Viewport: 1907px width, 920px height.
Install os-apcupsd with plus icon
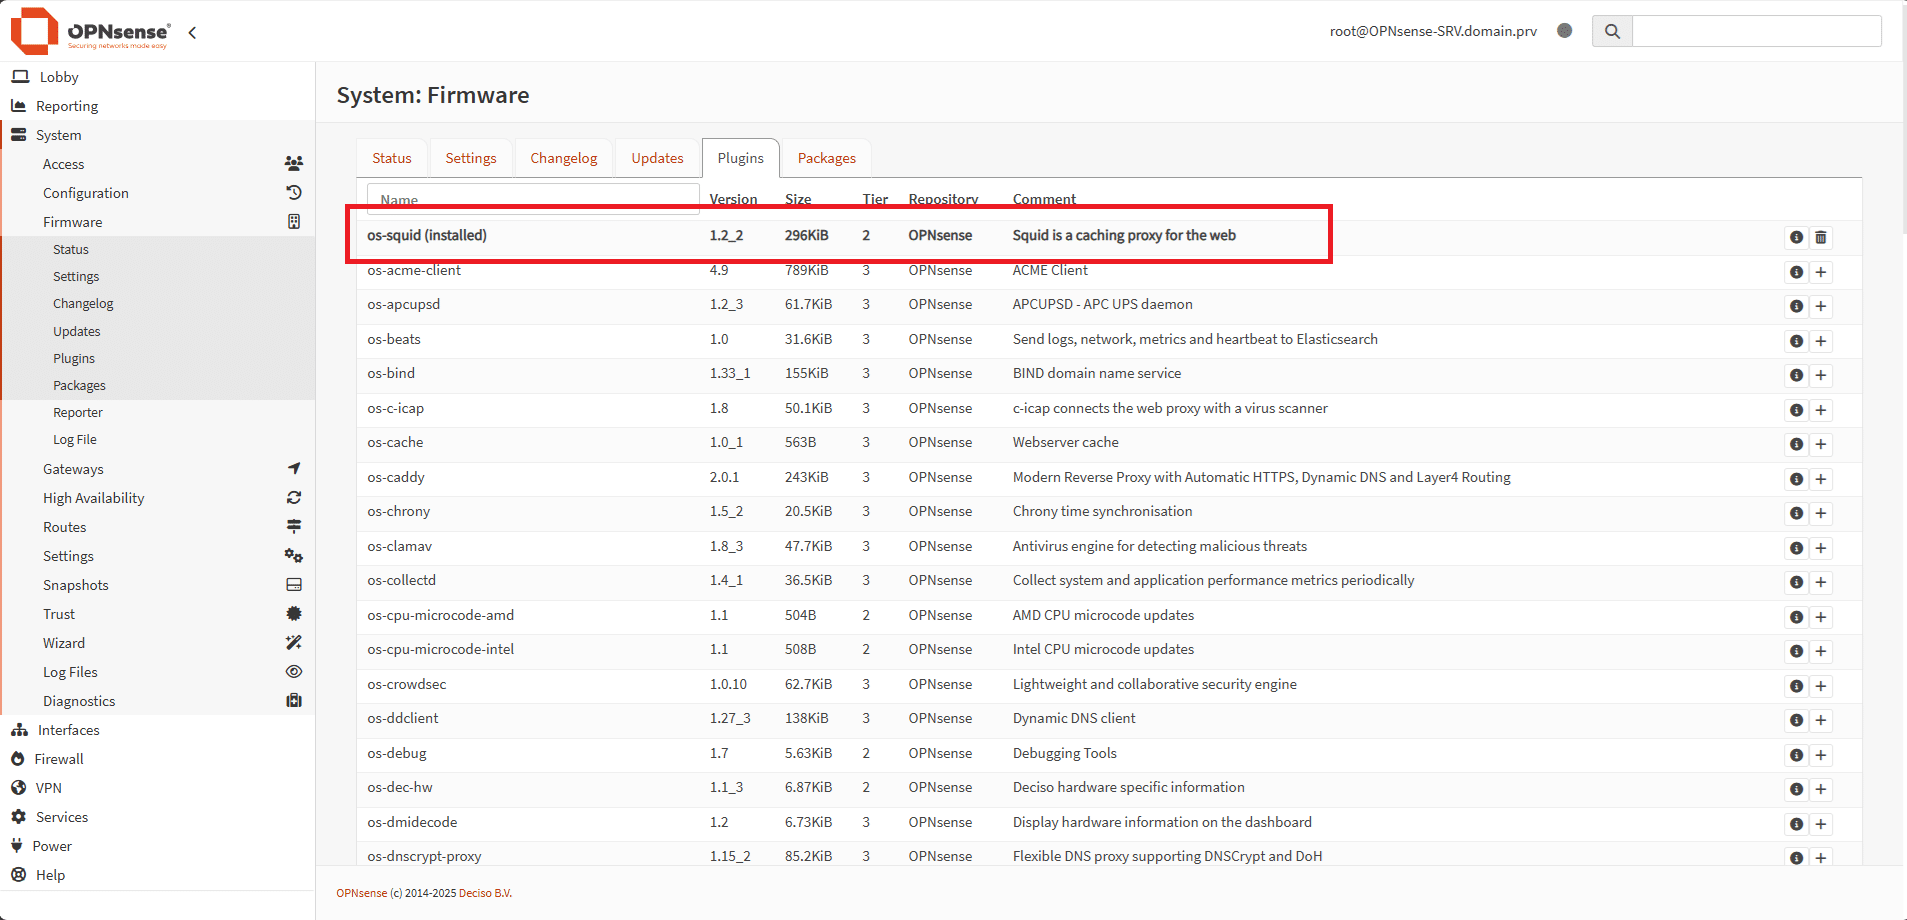(x=1821, y=306)
